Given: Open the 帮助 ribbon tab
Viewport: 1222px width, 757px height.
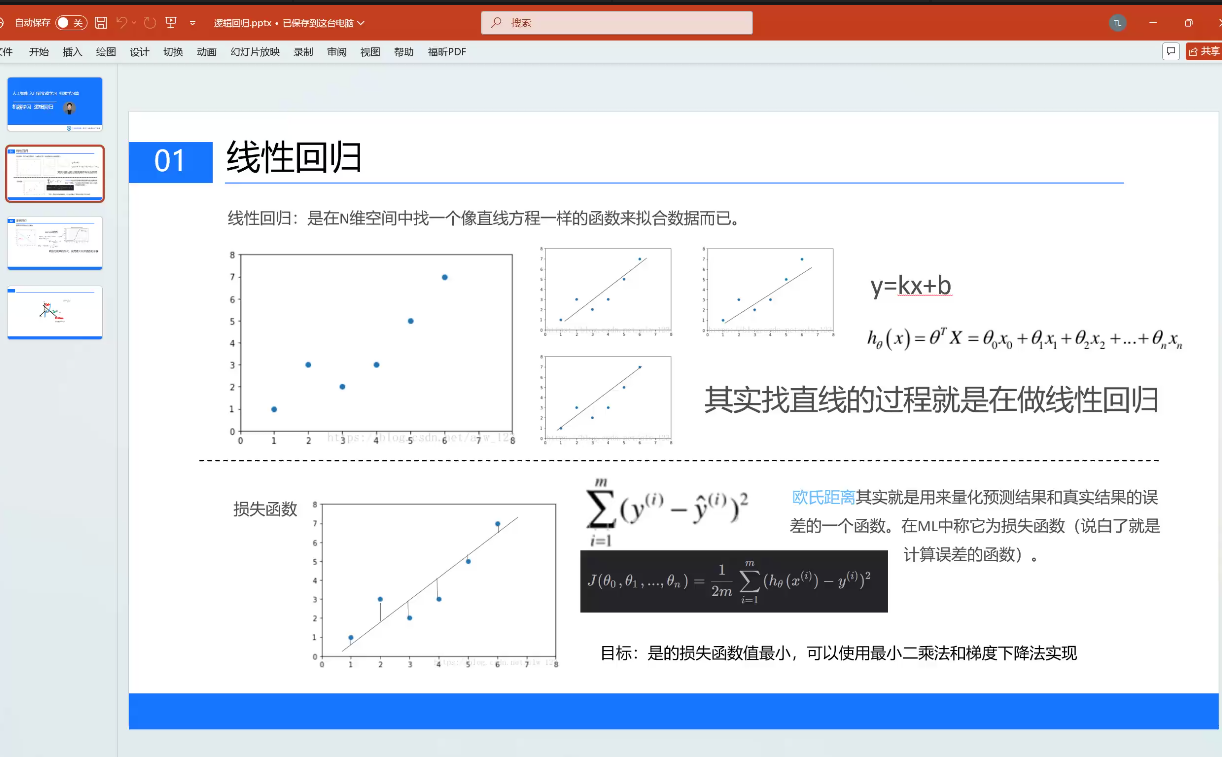Looking at the screenshot, I should [x=404, y=52].
